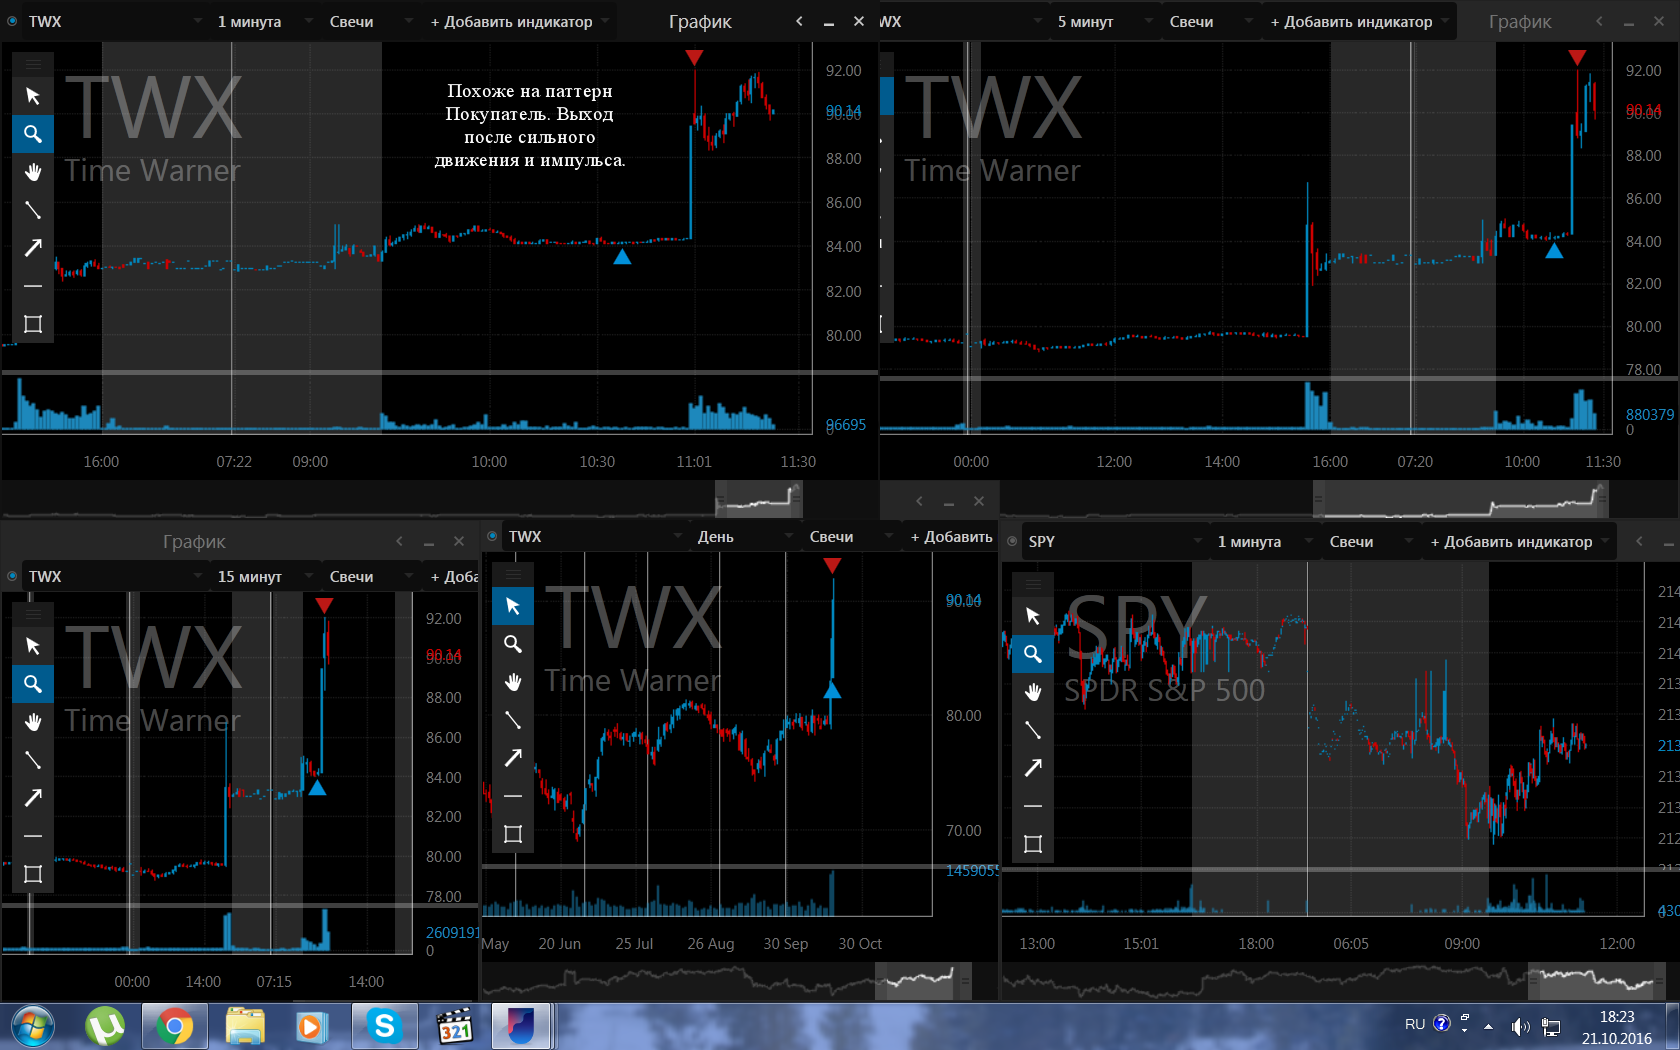Click the Russian text annotation on the TWX 1 минута chart

coord(529,125)
